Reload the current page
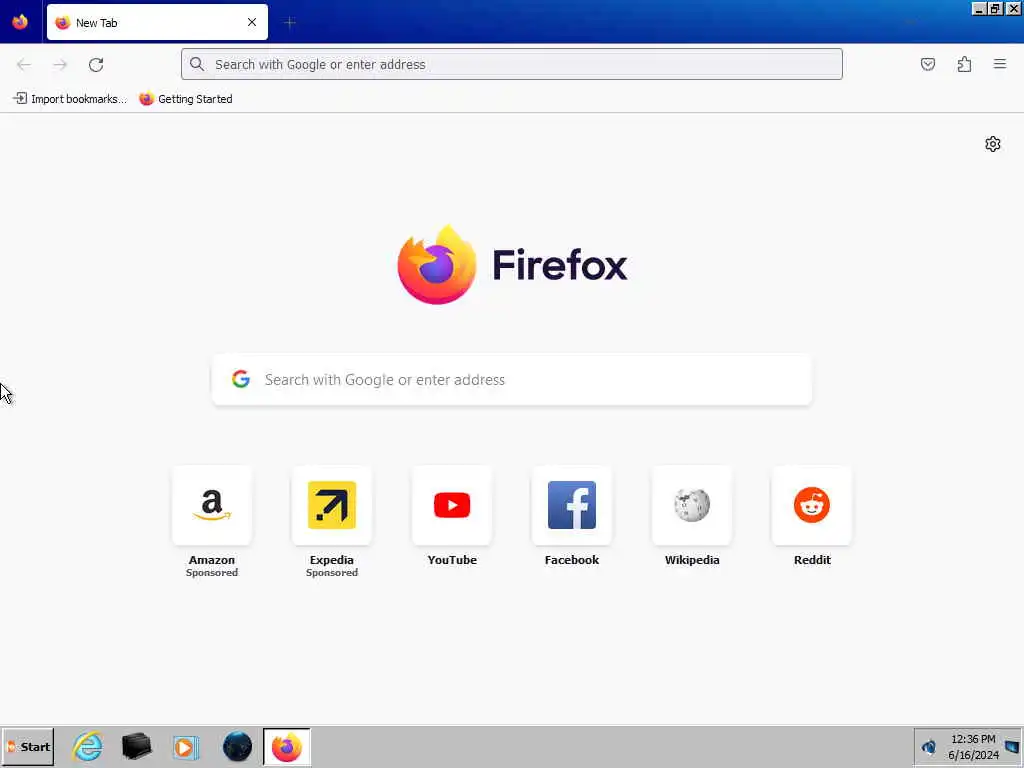Screen dimensions: 1024x768 pyautogui.click(x=96, y=64)
